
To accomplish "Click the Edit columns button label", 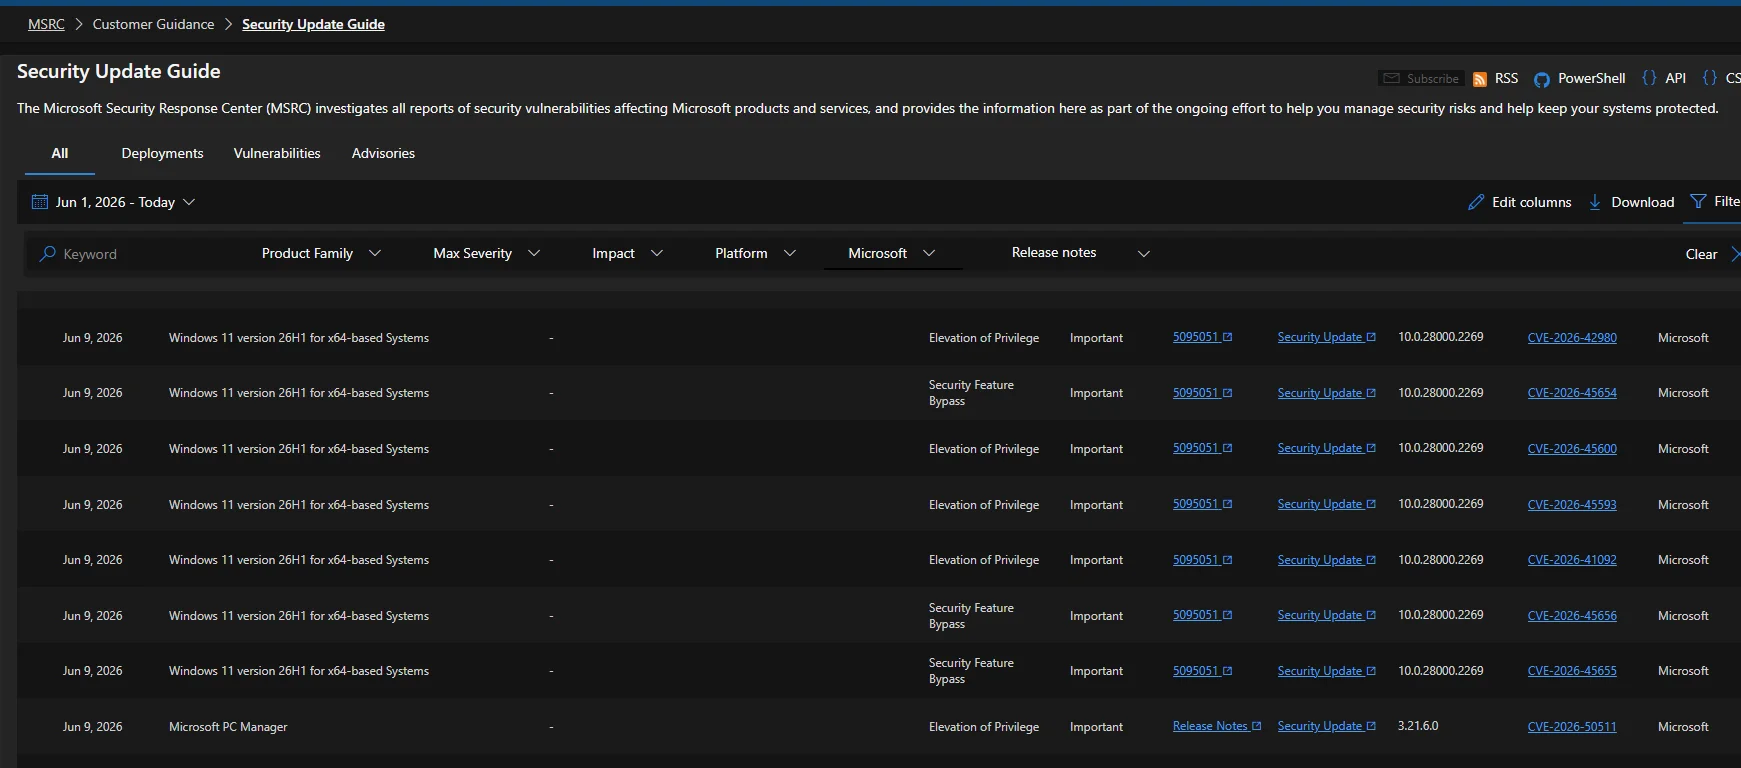I will coord(1531,202).
